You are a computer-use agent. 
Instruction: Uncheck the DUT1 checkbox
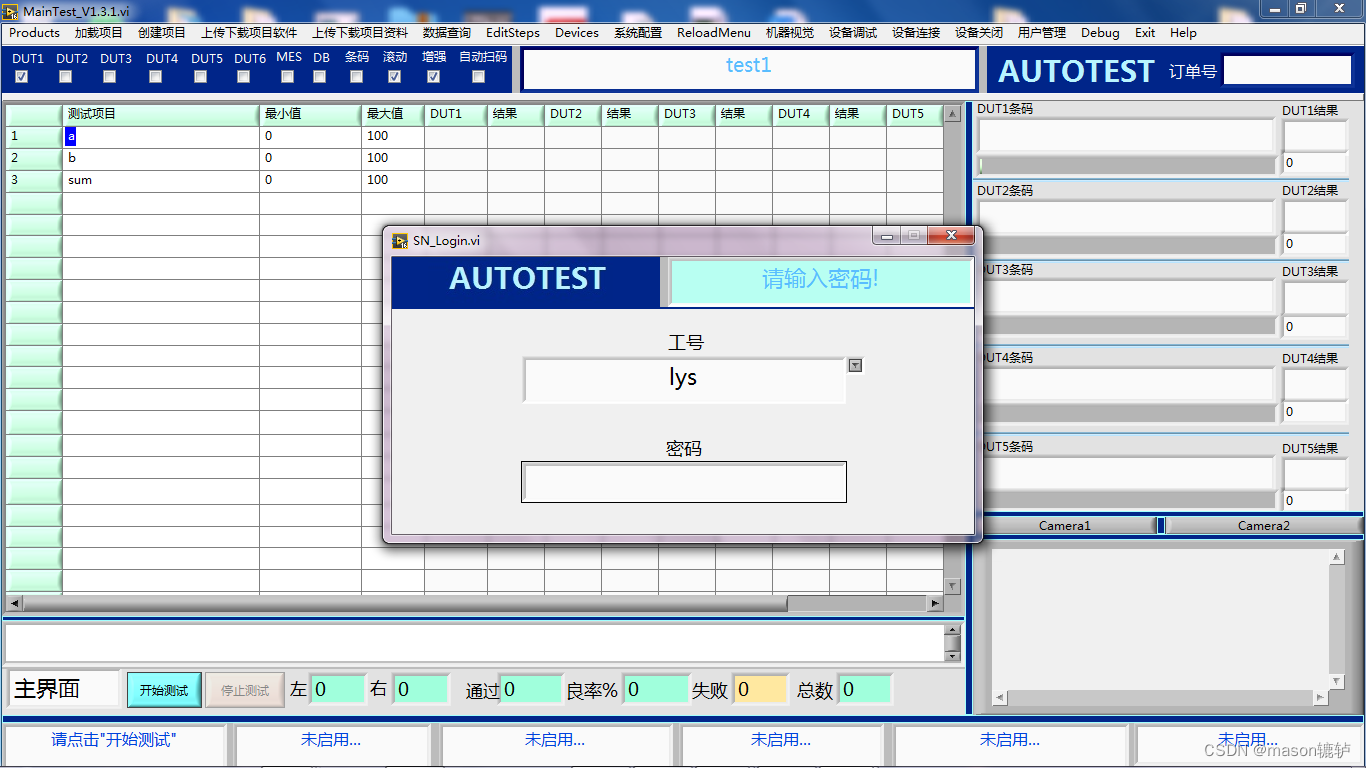(22, 77)
